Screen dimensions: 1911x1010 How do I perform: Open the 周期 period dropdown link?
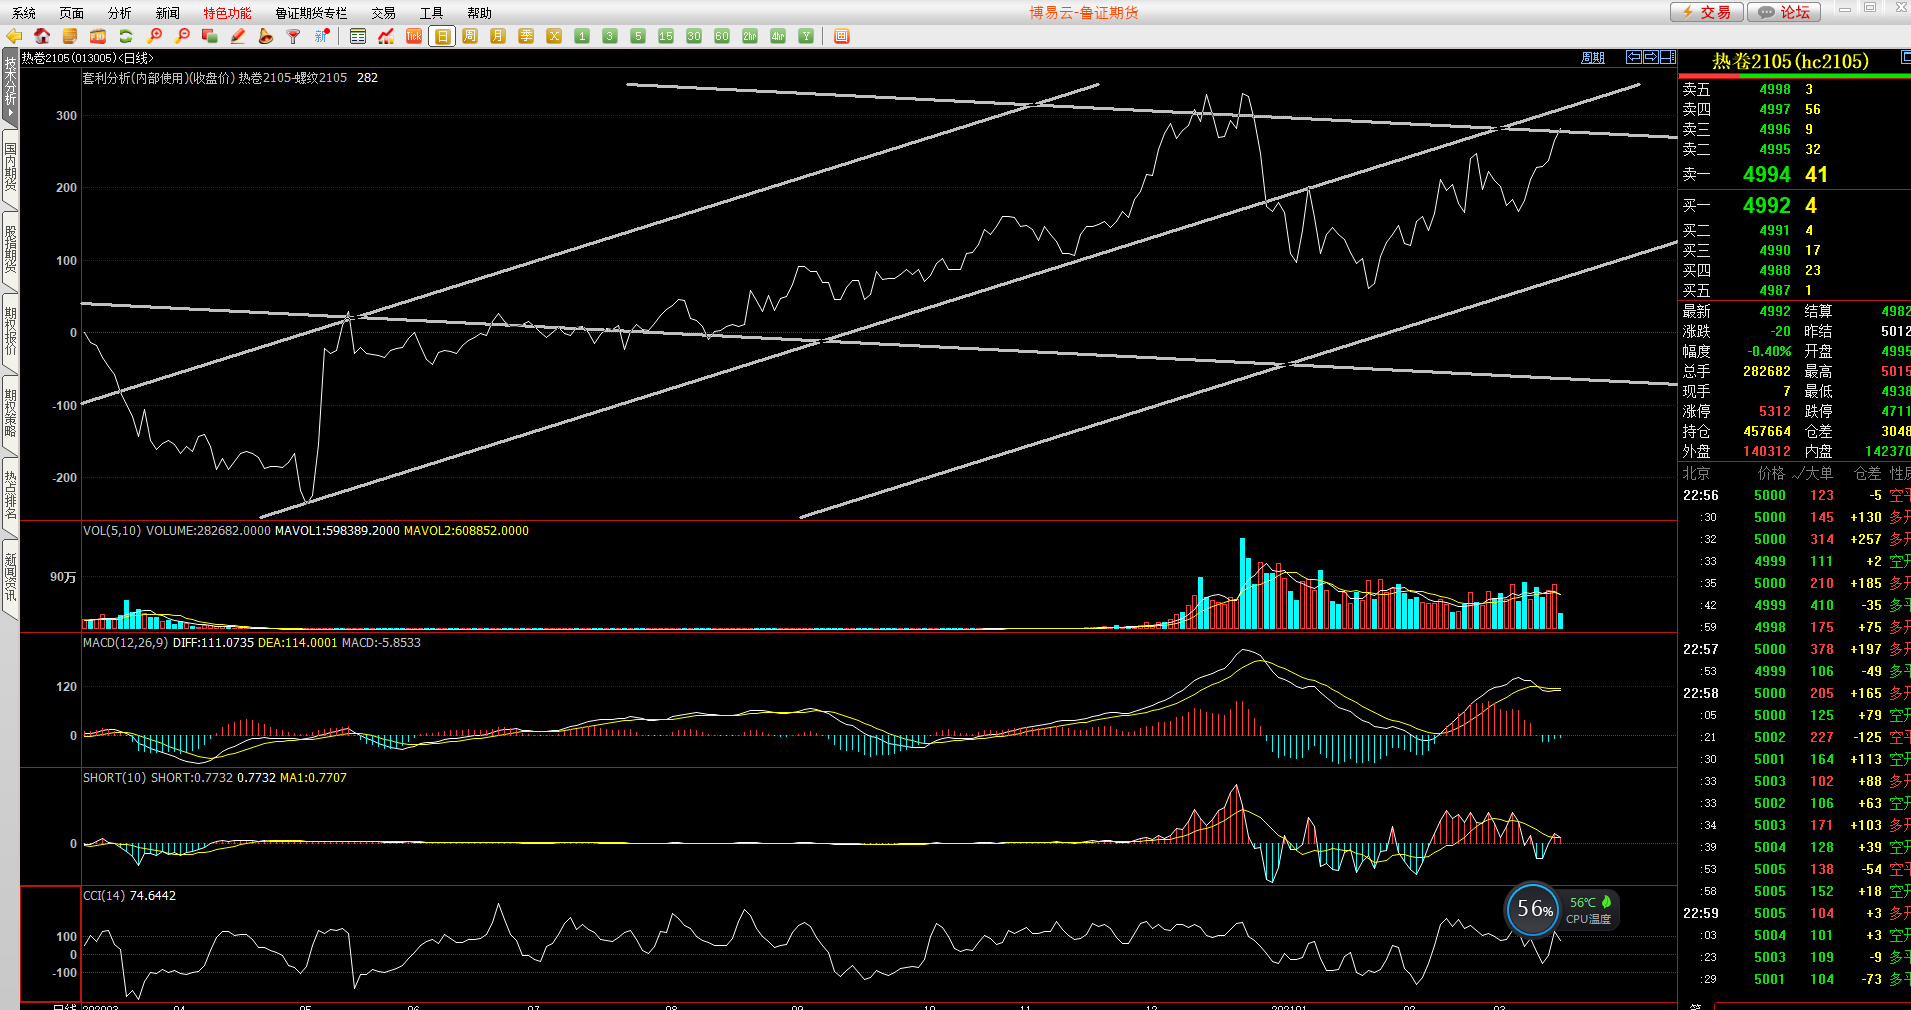coord(1592,58)
